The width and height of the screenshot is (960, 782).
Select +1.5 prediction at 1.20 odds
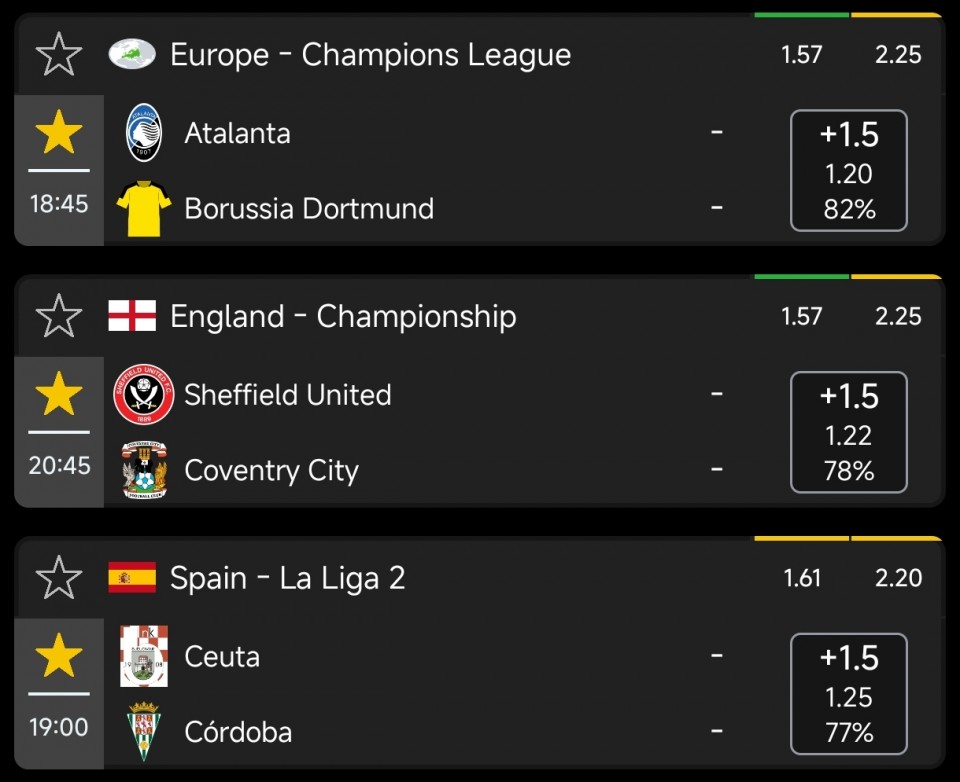849,171
